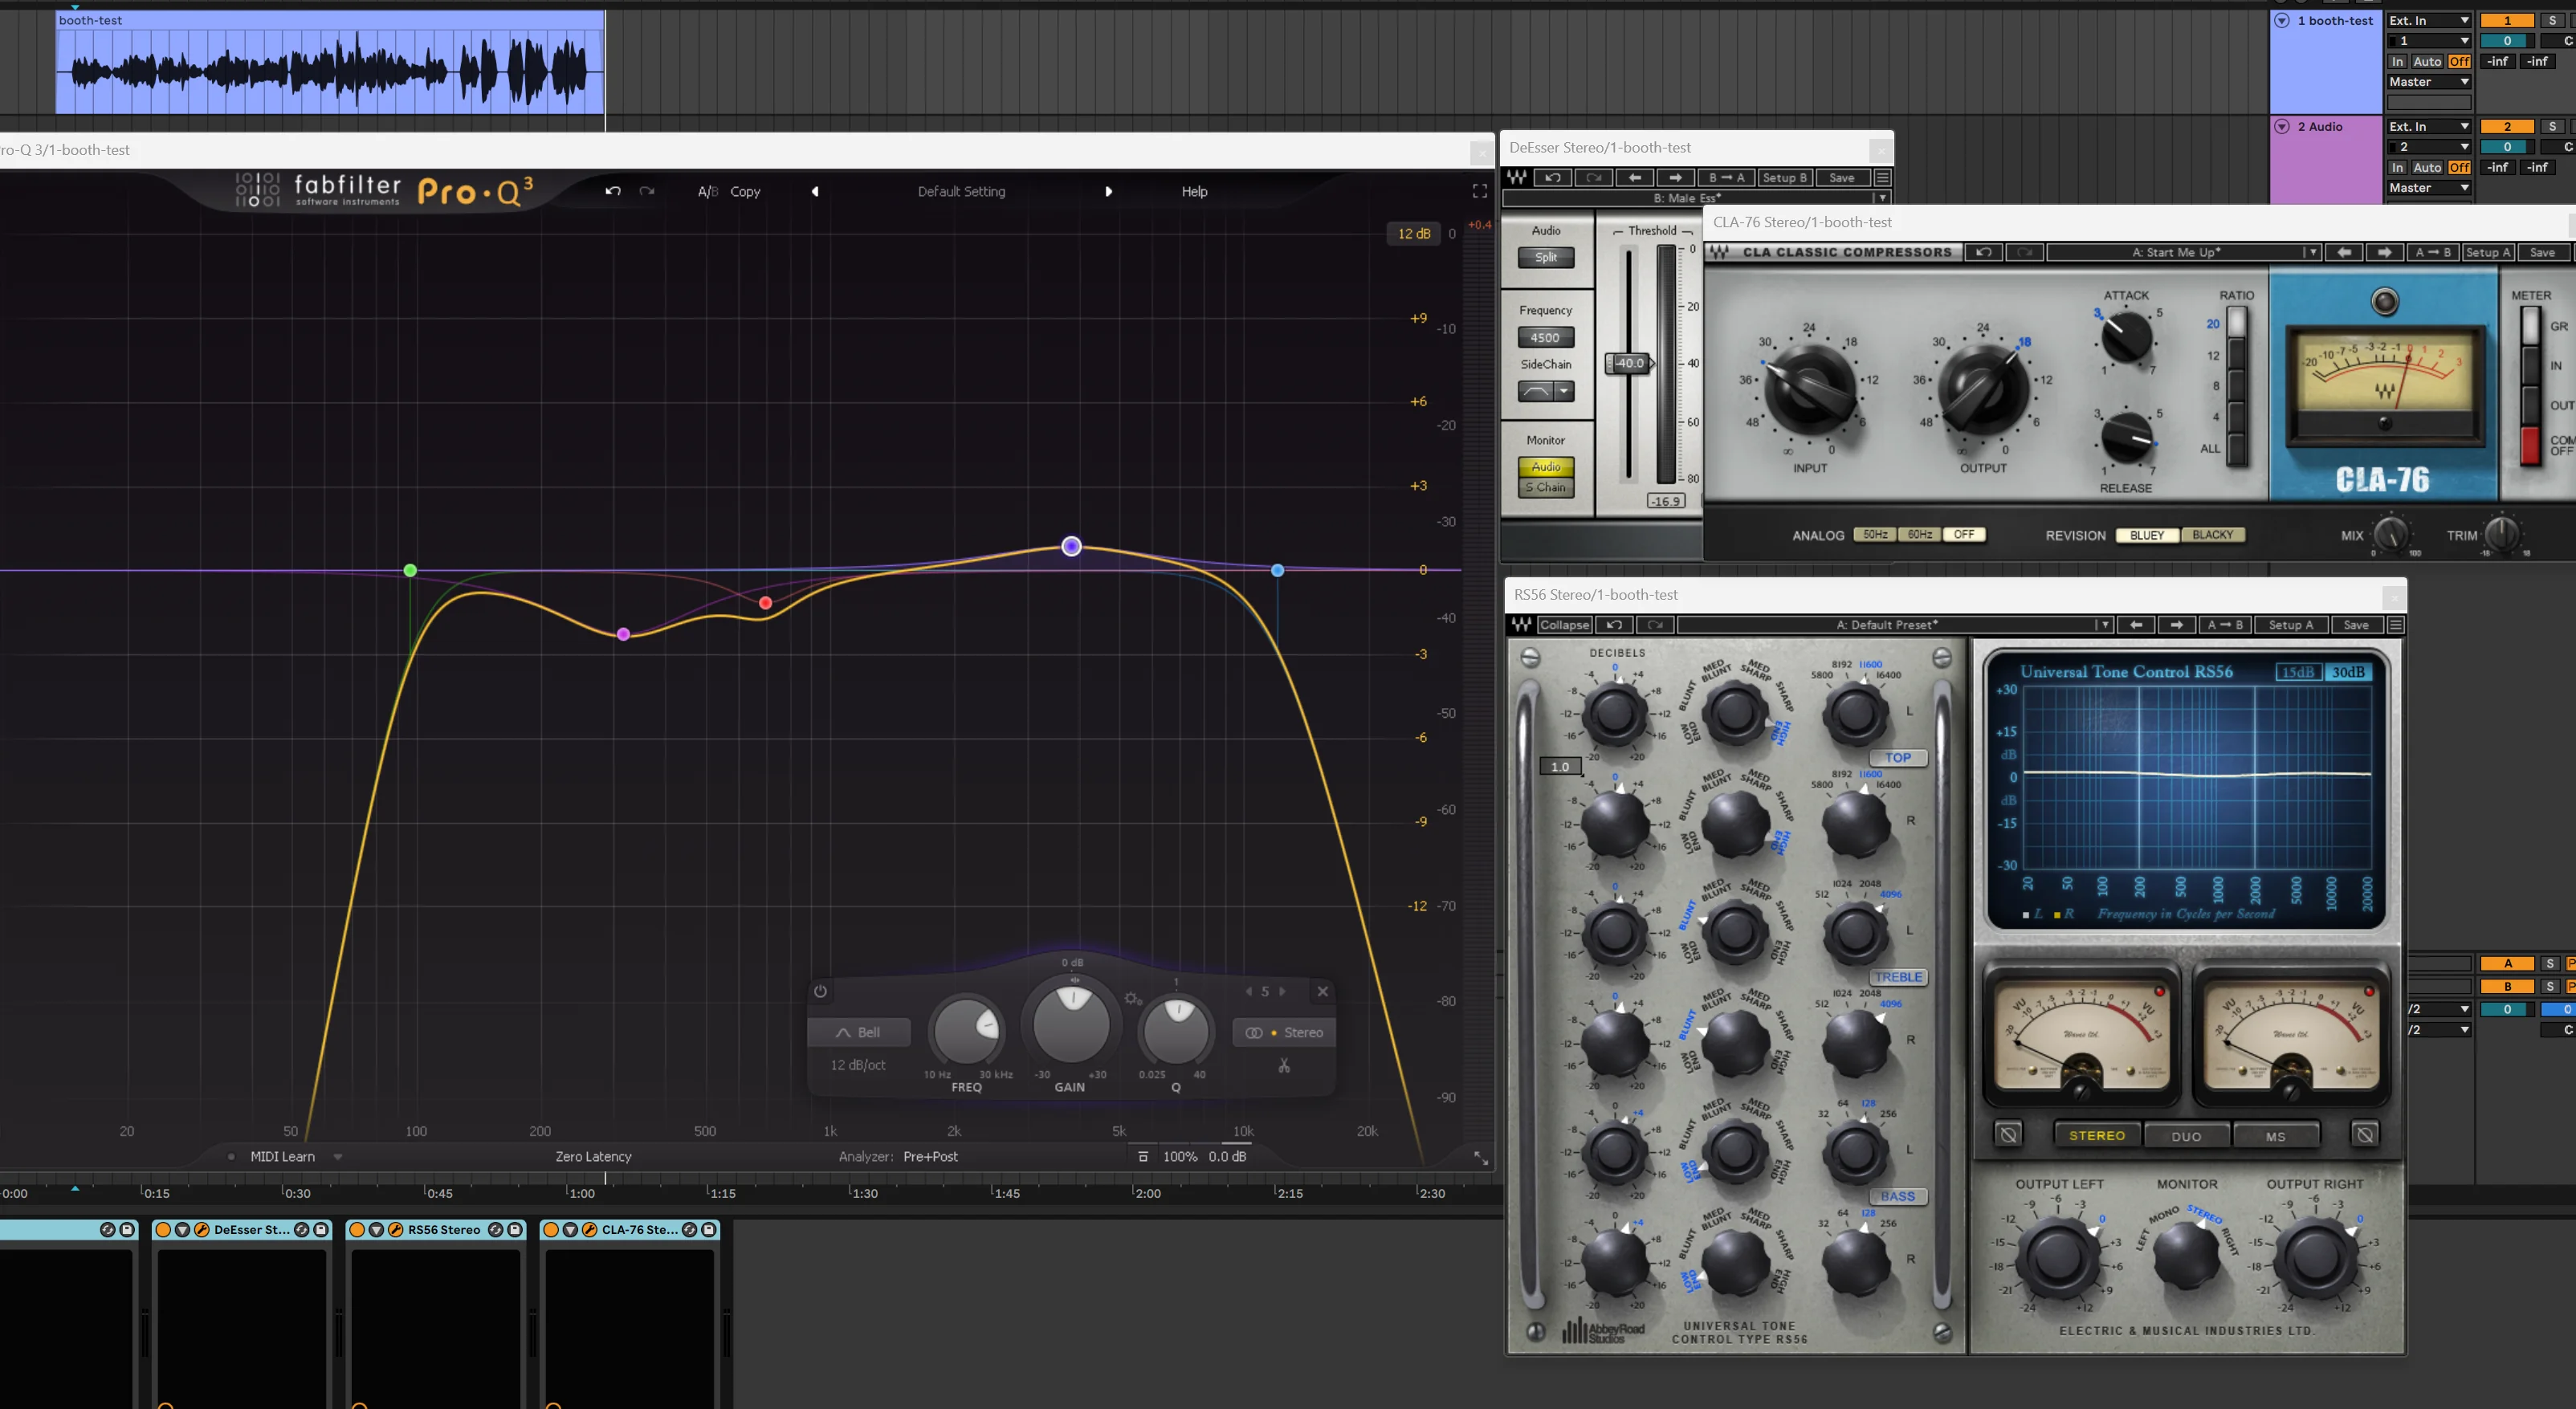Open the band Stereo placement dropdown

1284,1032
